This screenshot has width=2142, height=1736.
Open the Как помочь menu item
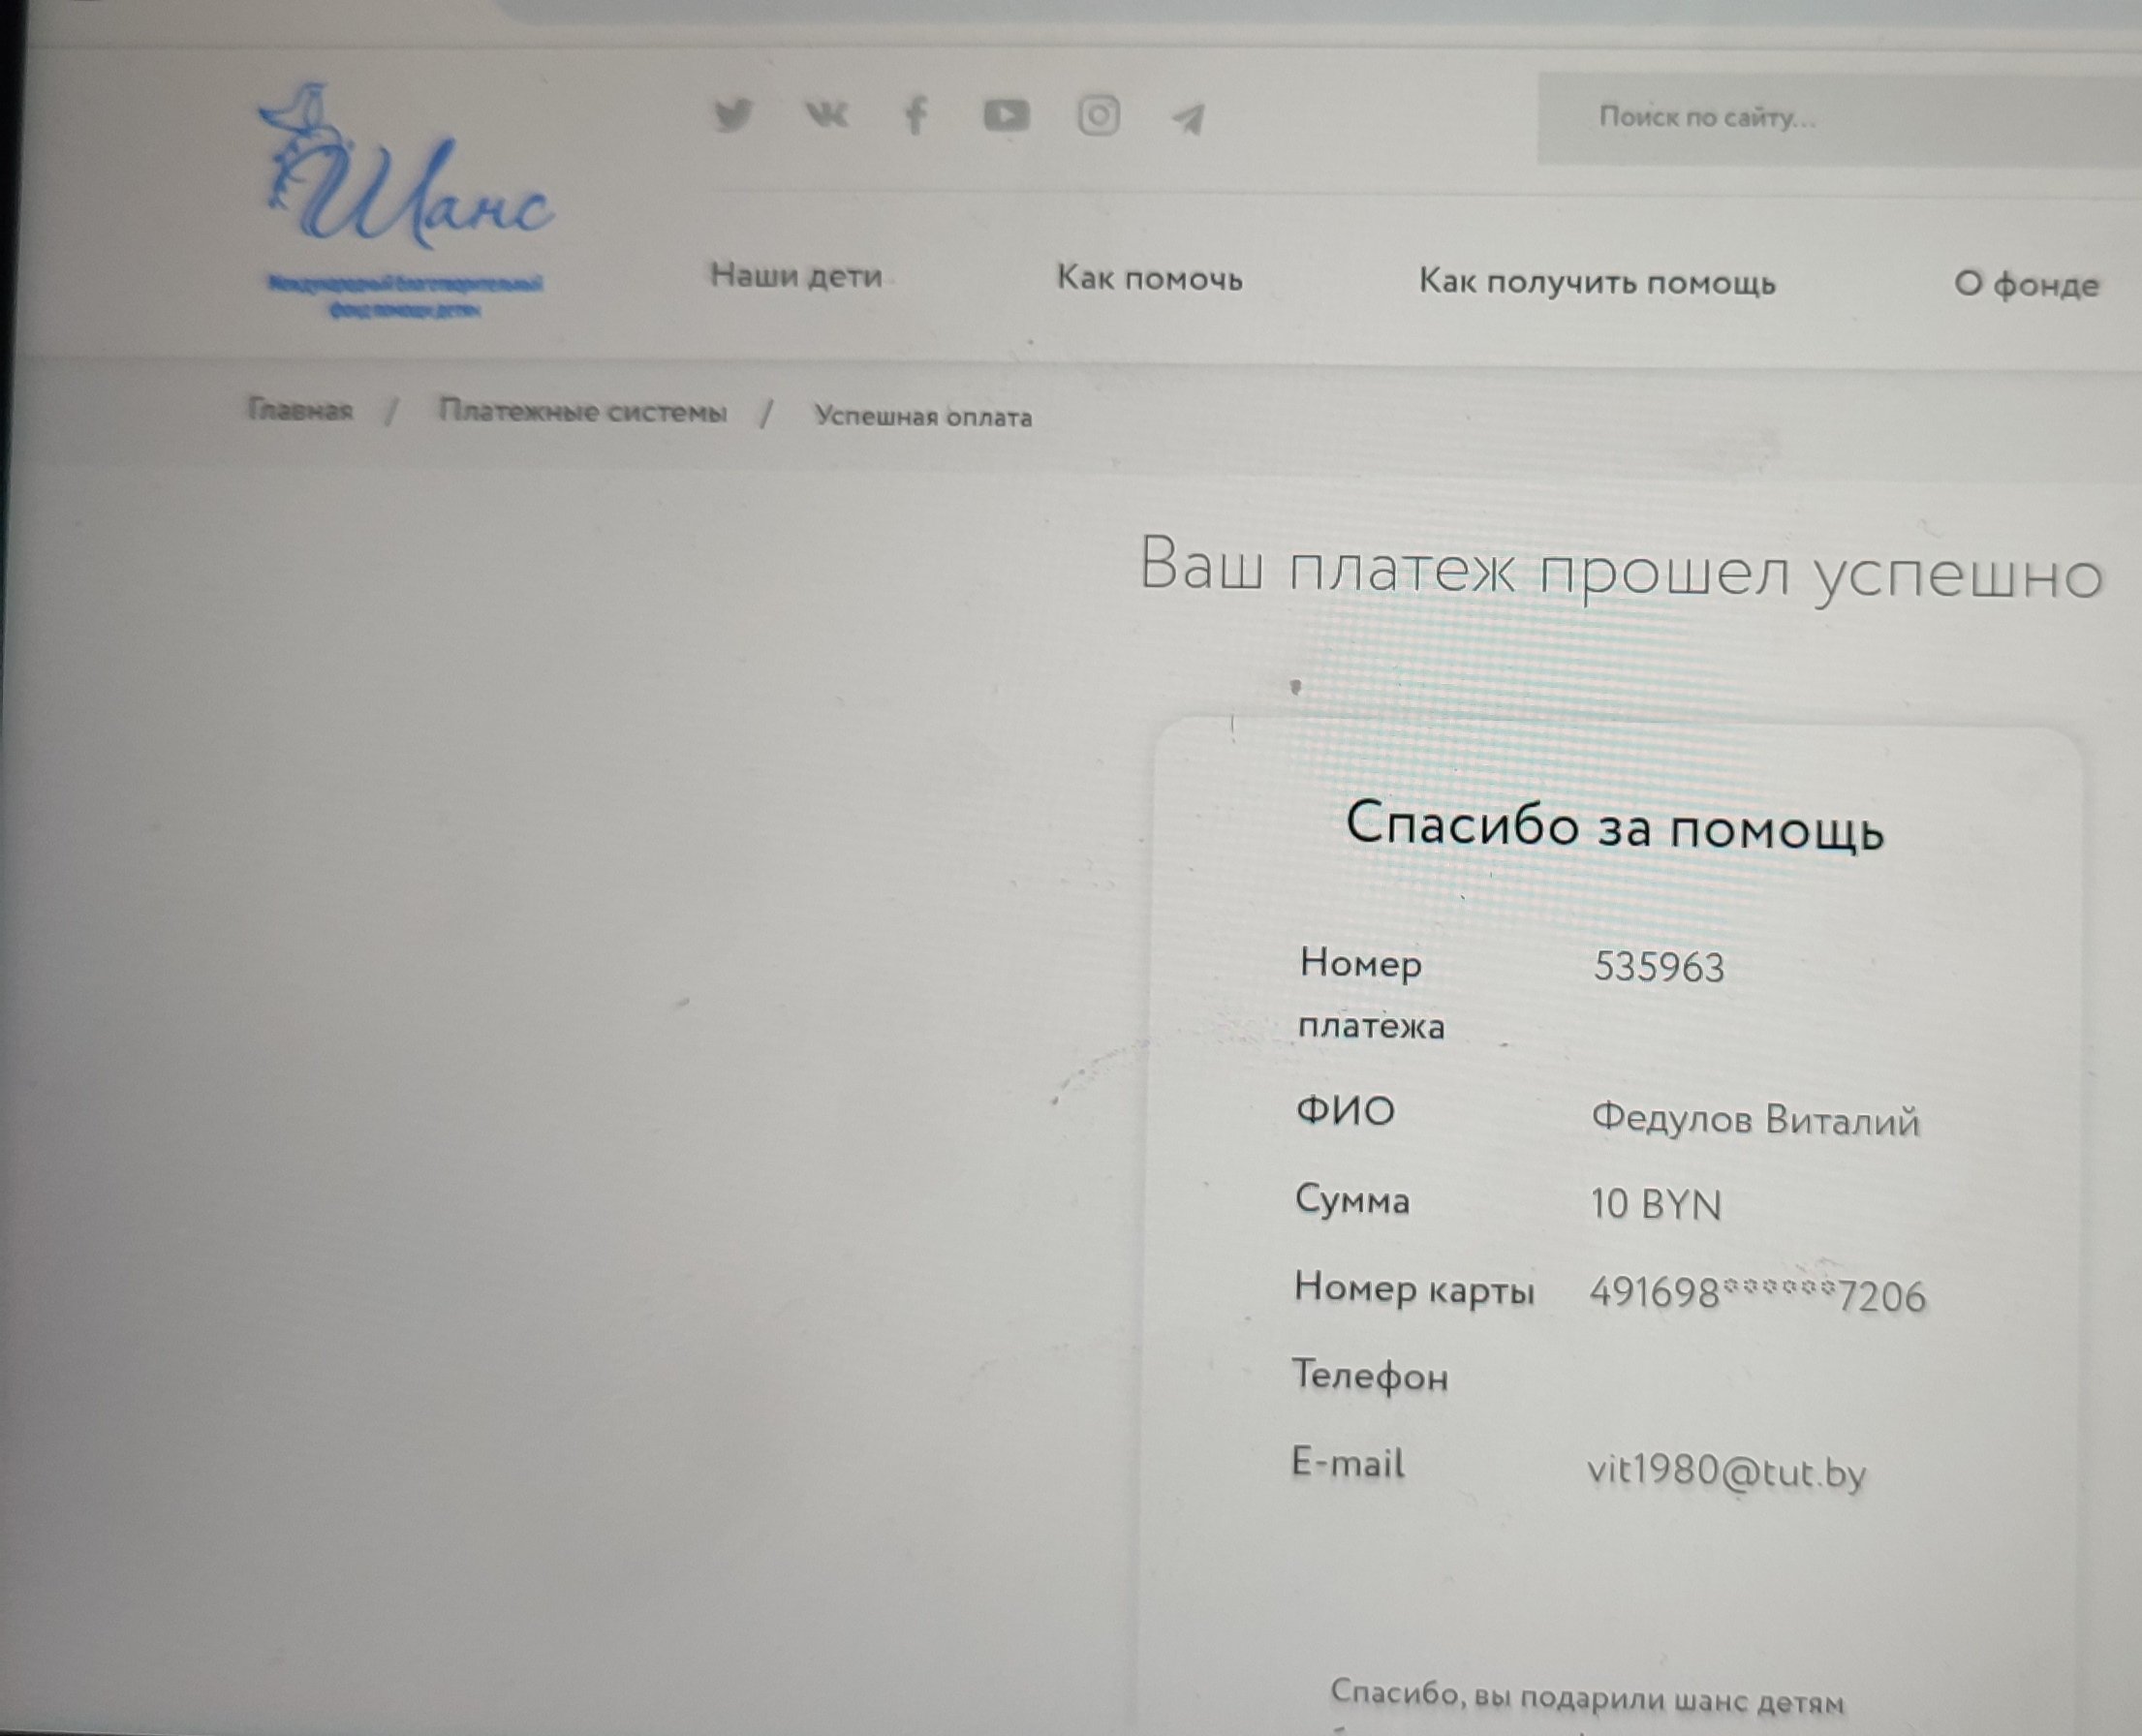(x=1150, y=279)
